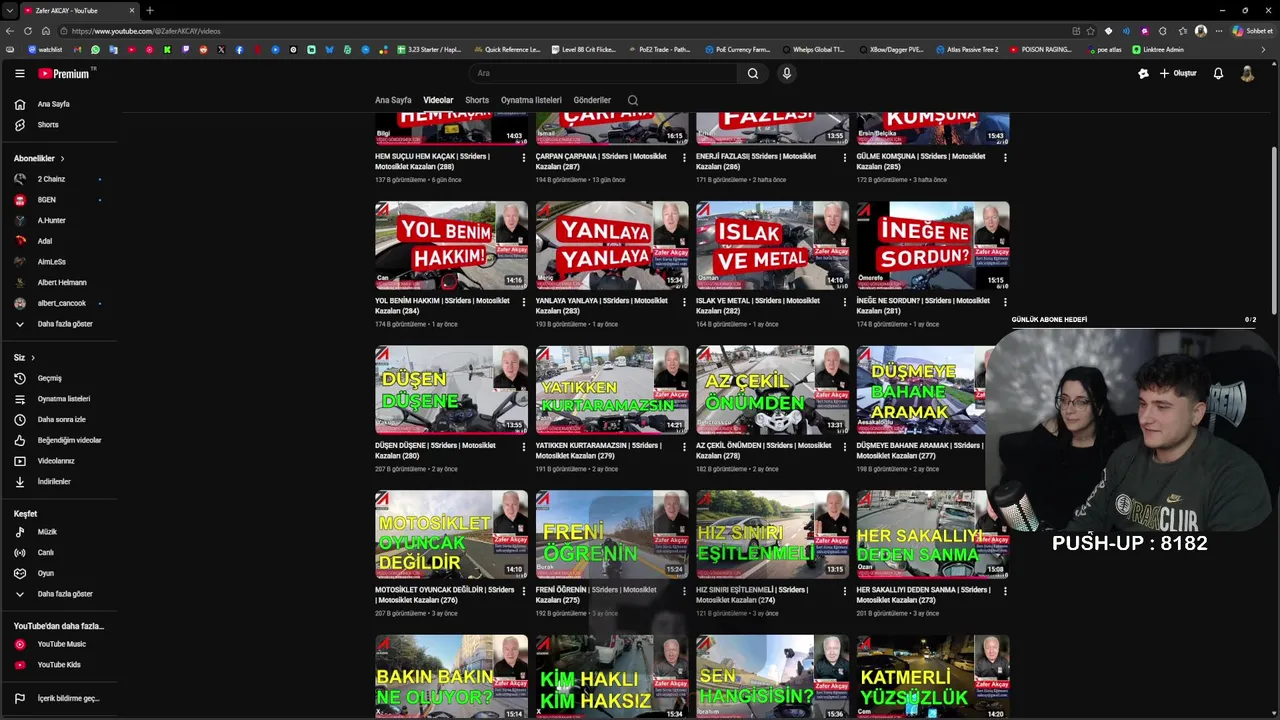Open options menu for MOTOSİKLET OYUNCAK DEĞİLDİR video
The width and height of the screenshot is (1280, 720).
tap(524, 591)
